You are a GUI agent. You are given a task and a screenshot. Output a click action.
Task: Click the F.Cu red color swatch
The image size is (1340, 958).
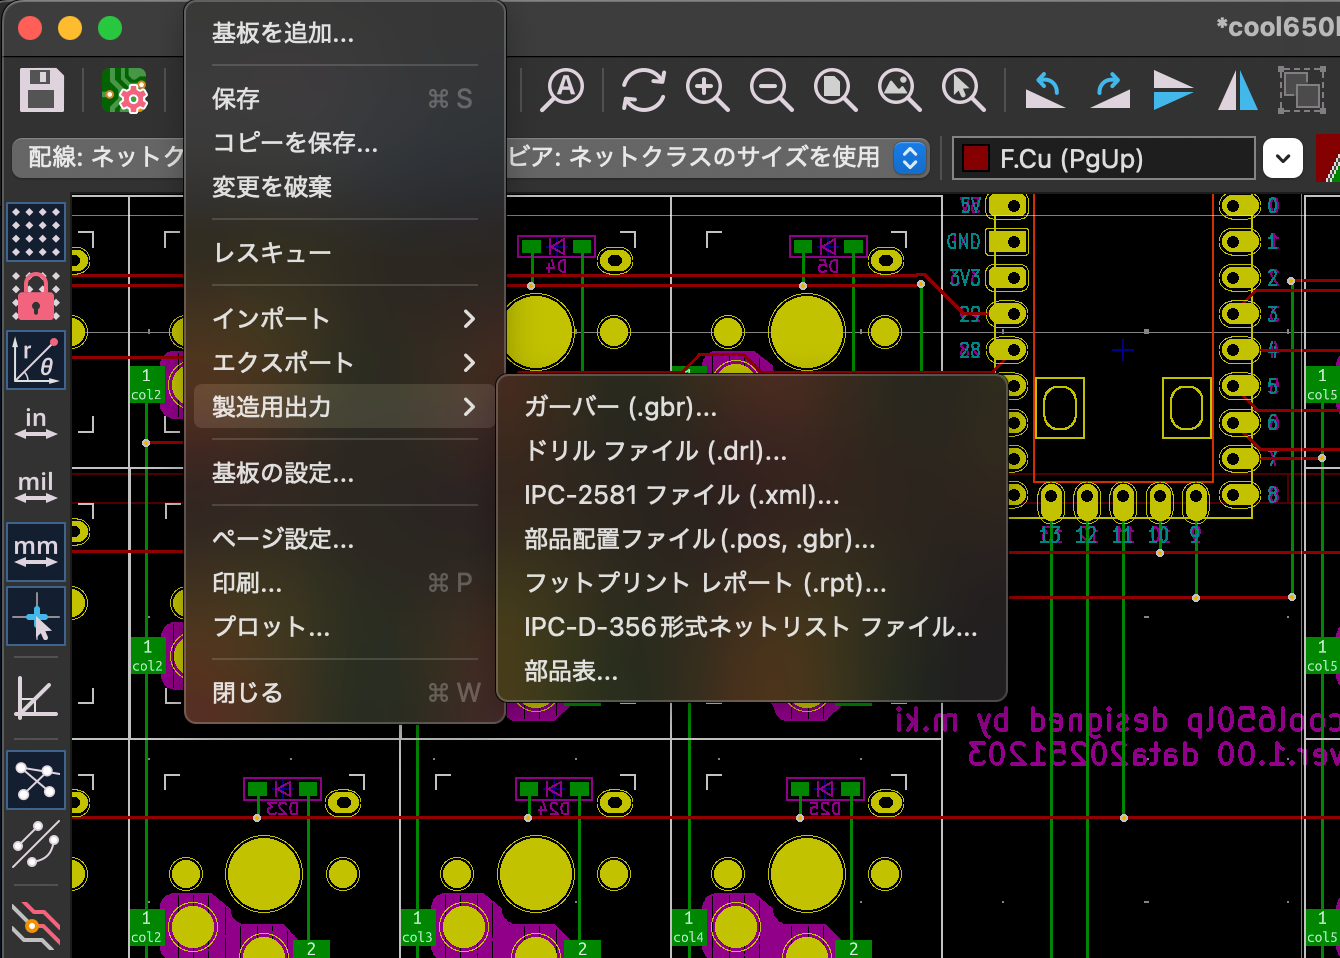point(975,158)
